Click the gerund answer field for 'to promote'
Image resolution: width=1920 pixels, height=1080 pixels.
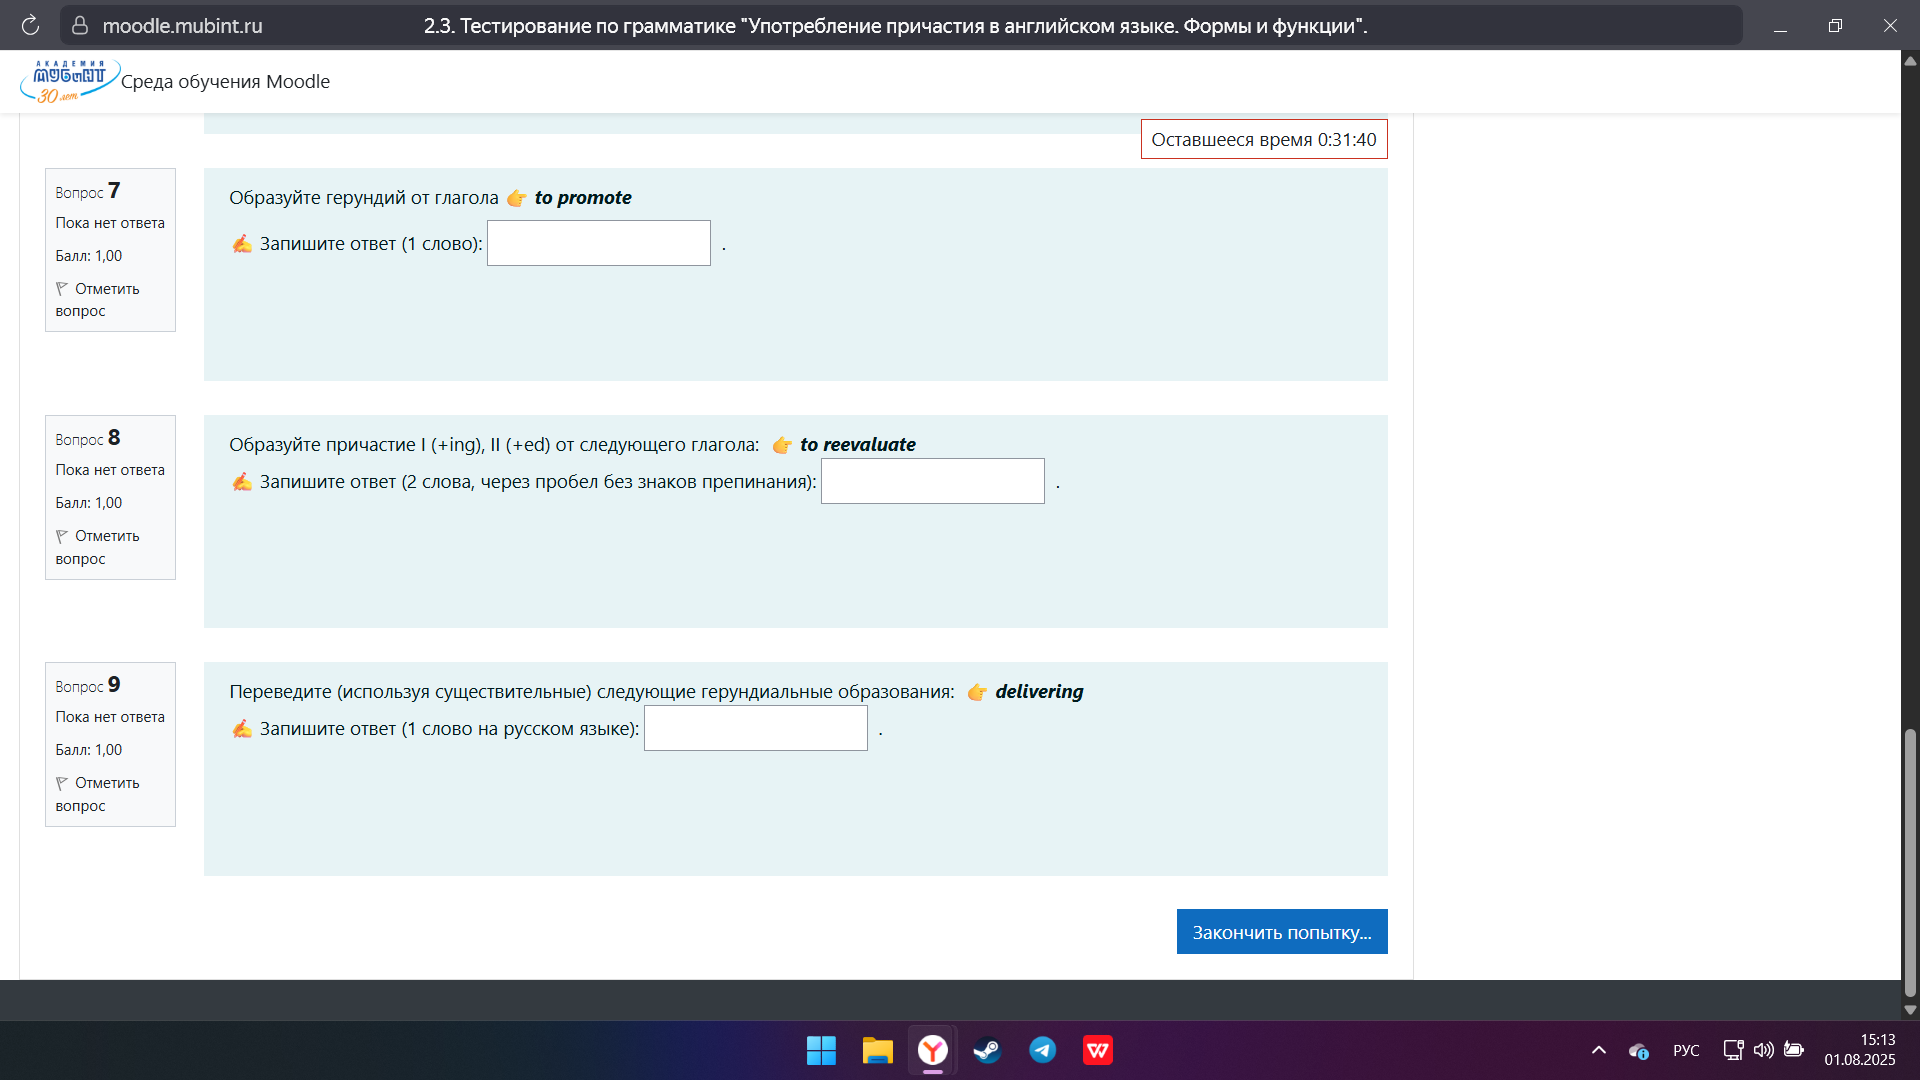pos(598,243)
